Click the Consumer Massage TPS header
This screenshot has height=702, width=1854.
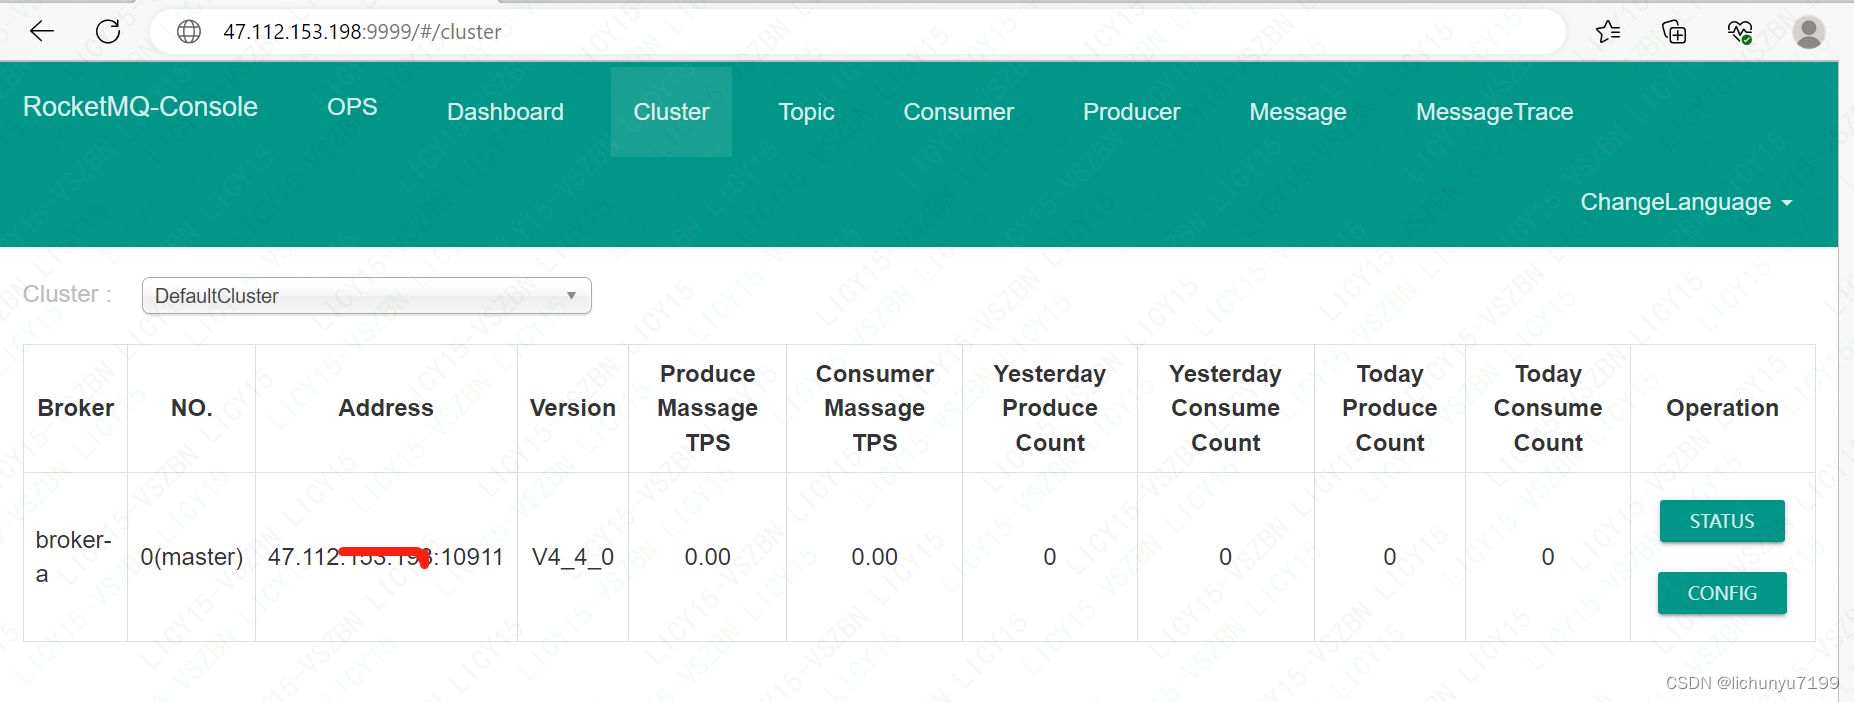click(874, 408)
